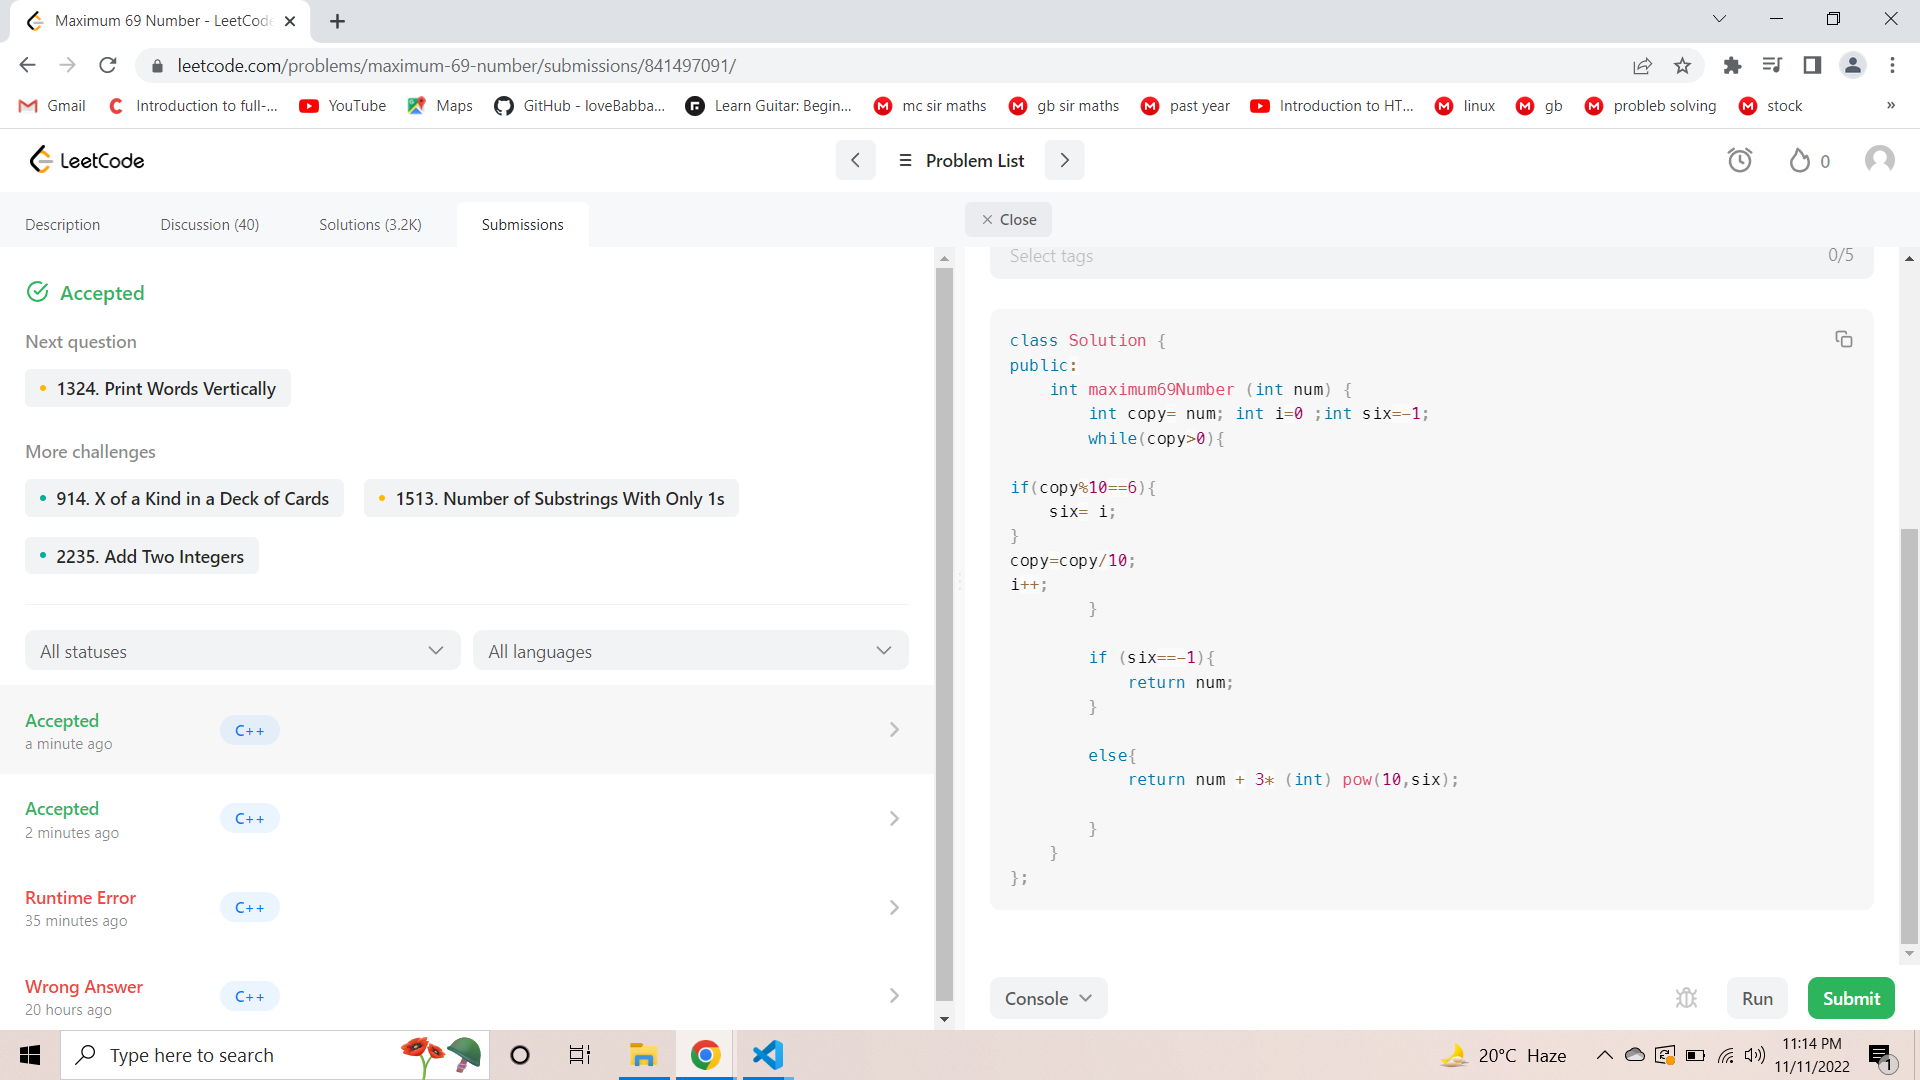Open Visual Studio Code from taskbar
The width and height of the screenshot is (1920, 1080).
pos(768,1055)
